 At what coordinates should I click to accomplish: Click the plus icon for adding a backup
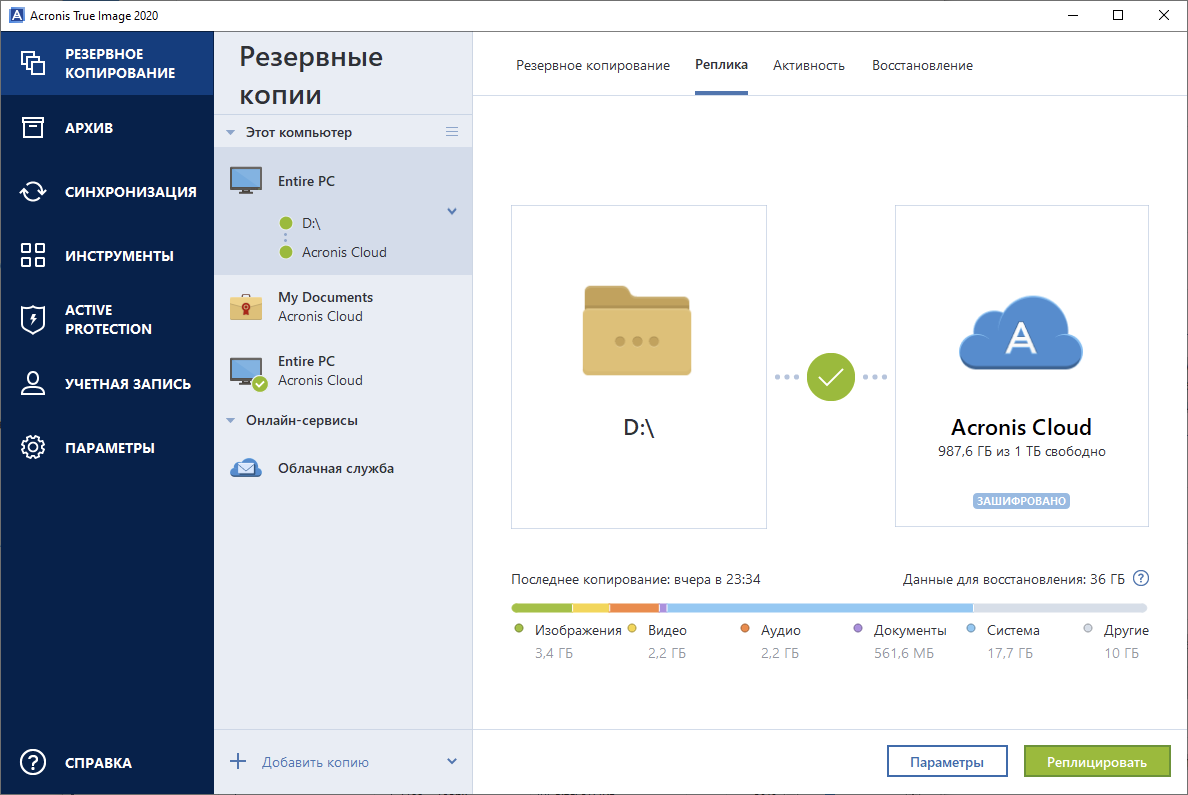coord(238,762)
